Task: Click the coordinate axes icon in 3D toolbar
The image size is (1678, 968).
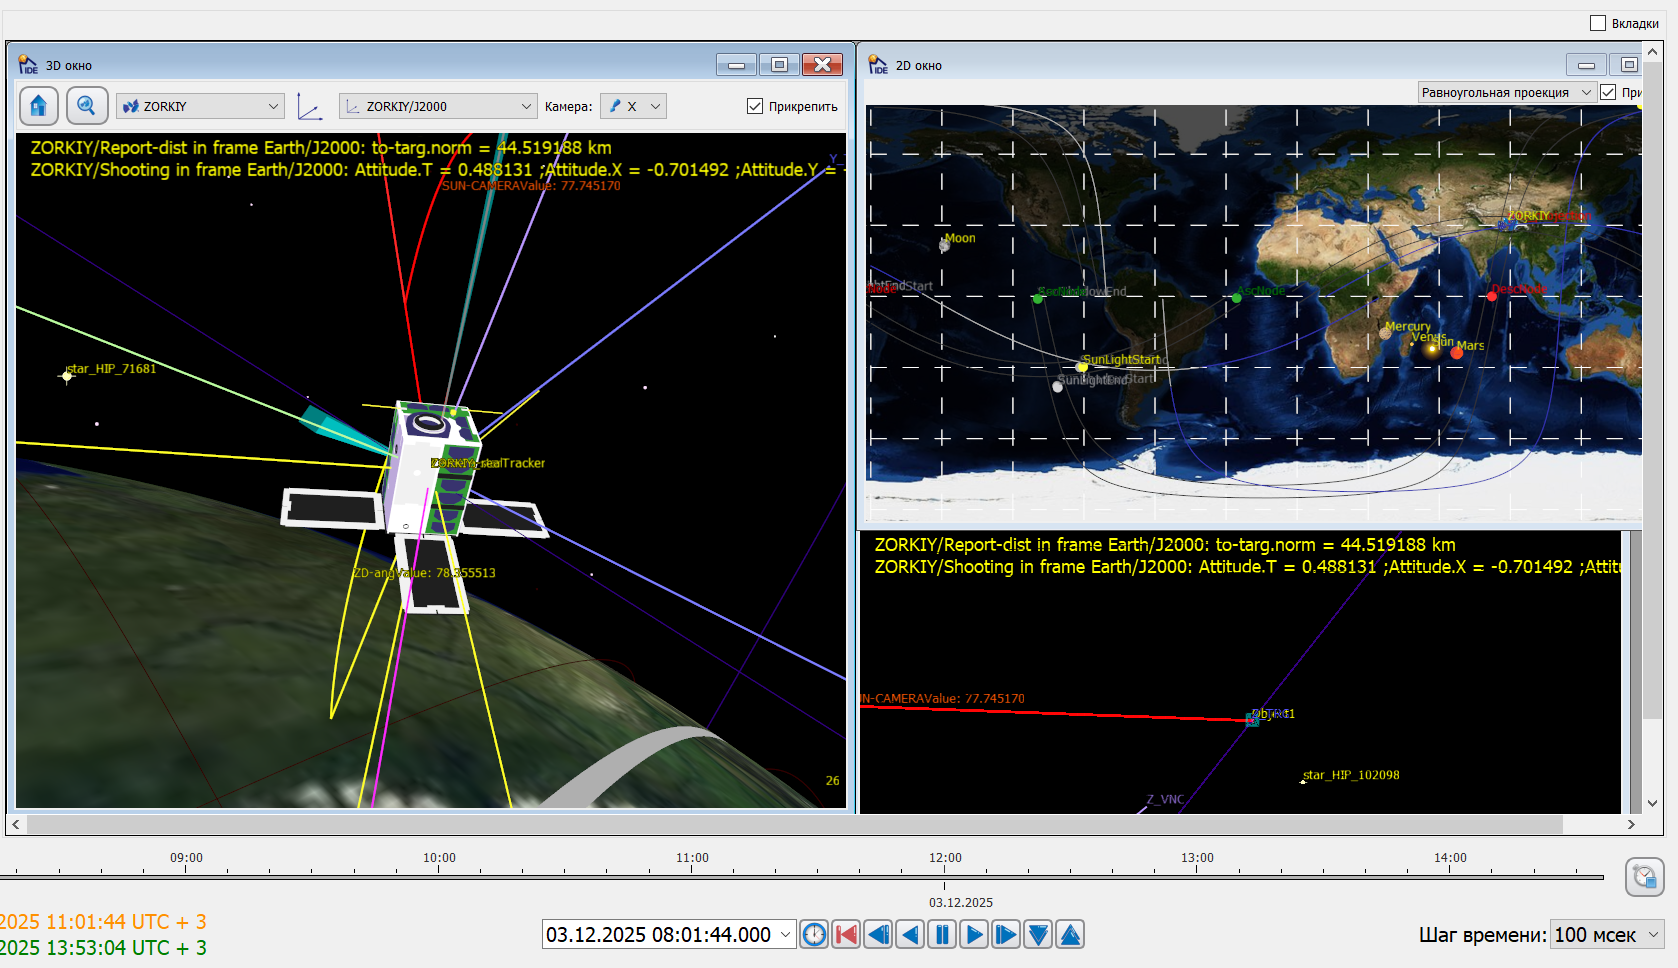Action: click(310, 107)
